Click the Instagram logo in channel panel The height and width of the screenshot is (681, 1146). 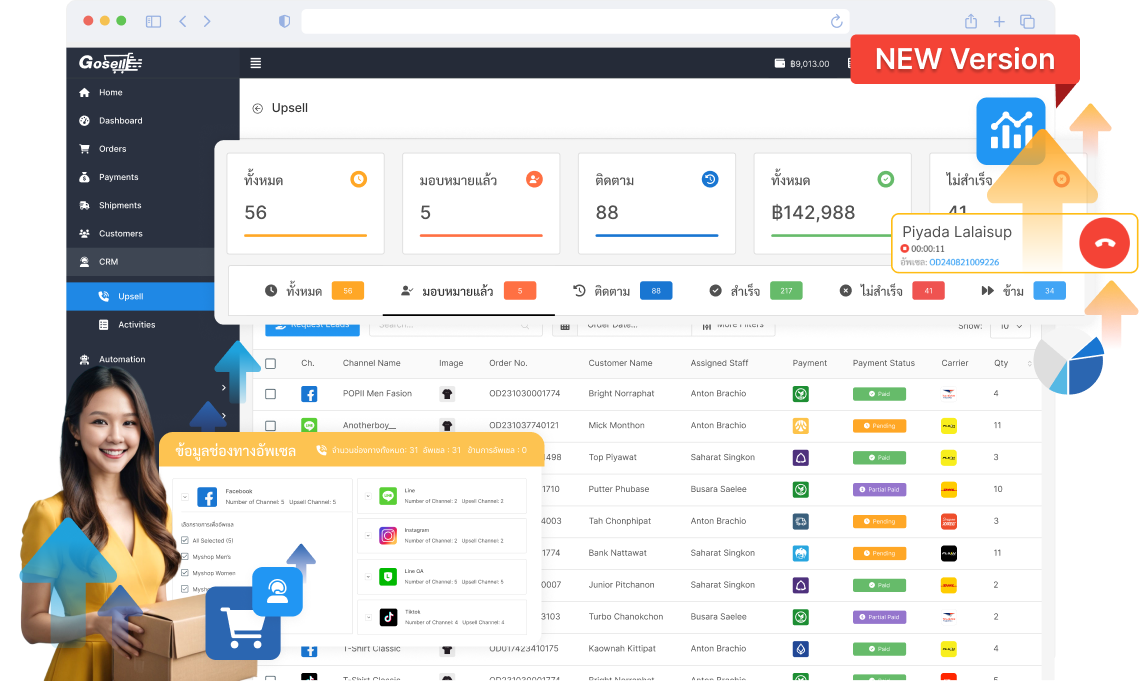click(388, 536)
